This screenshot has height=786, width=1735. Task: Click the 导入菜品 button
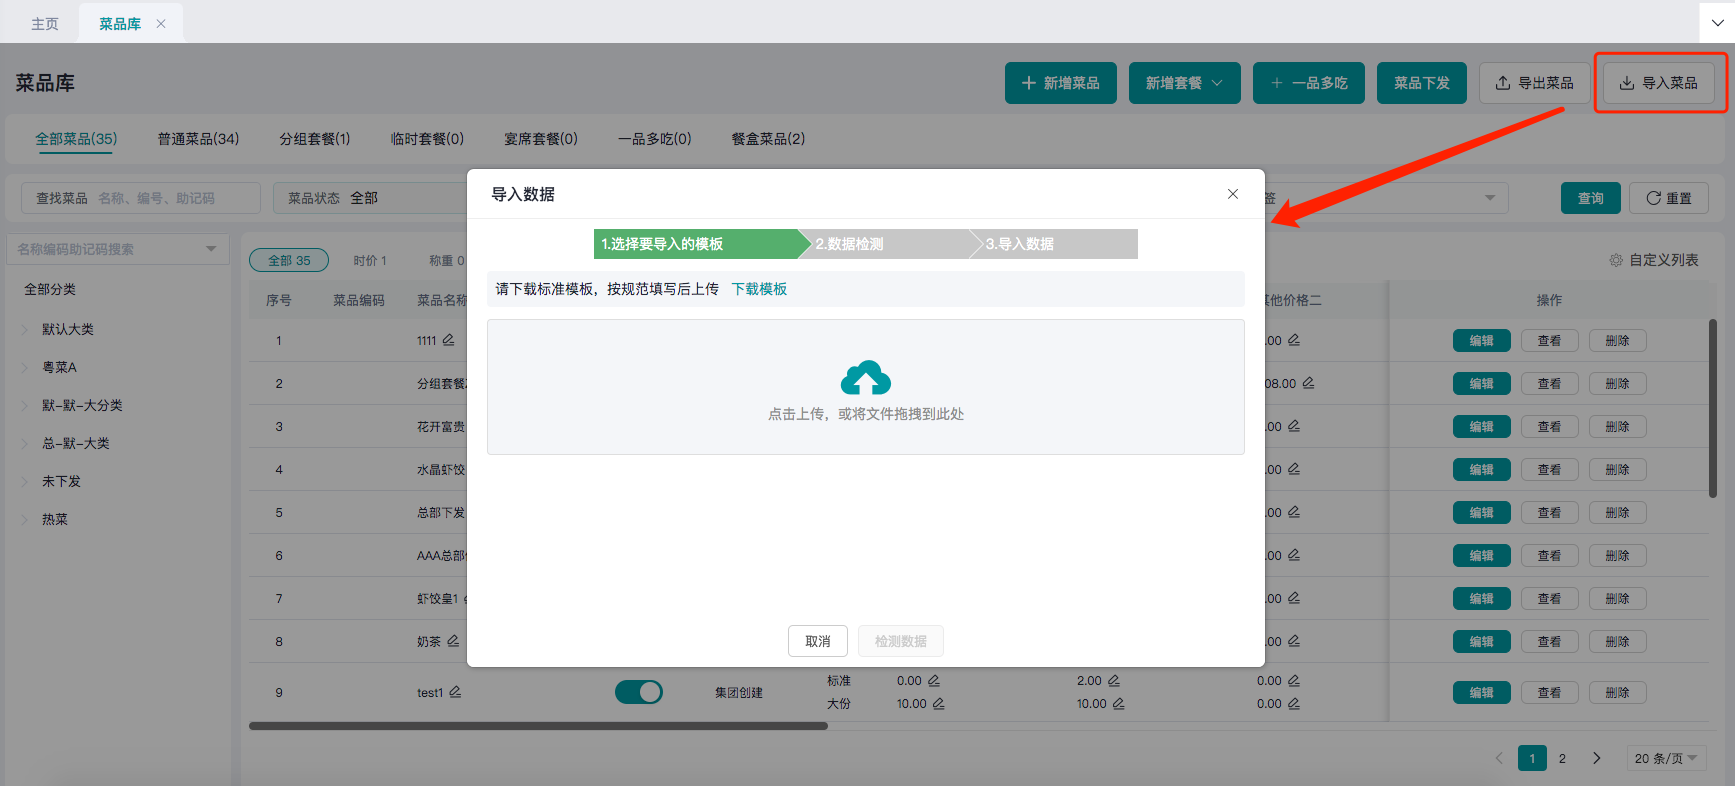(1659, 83)
